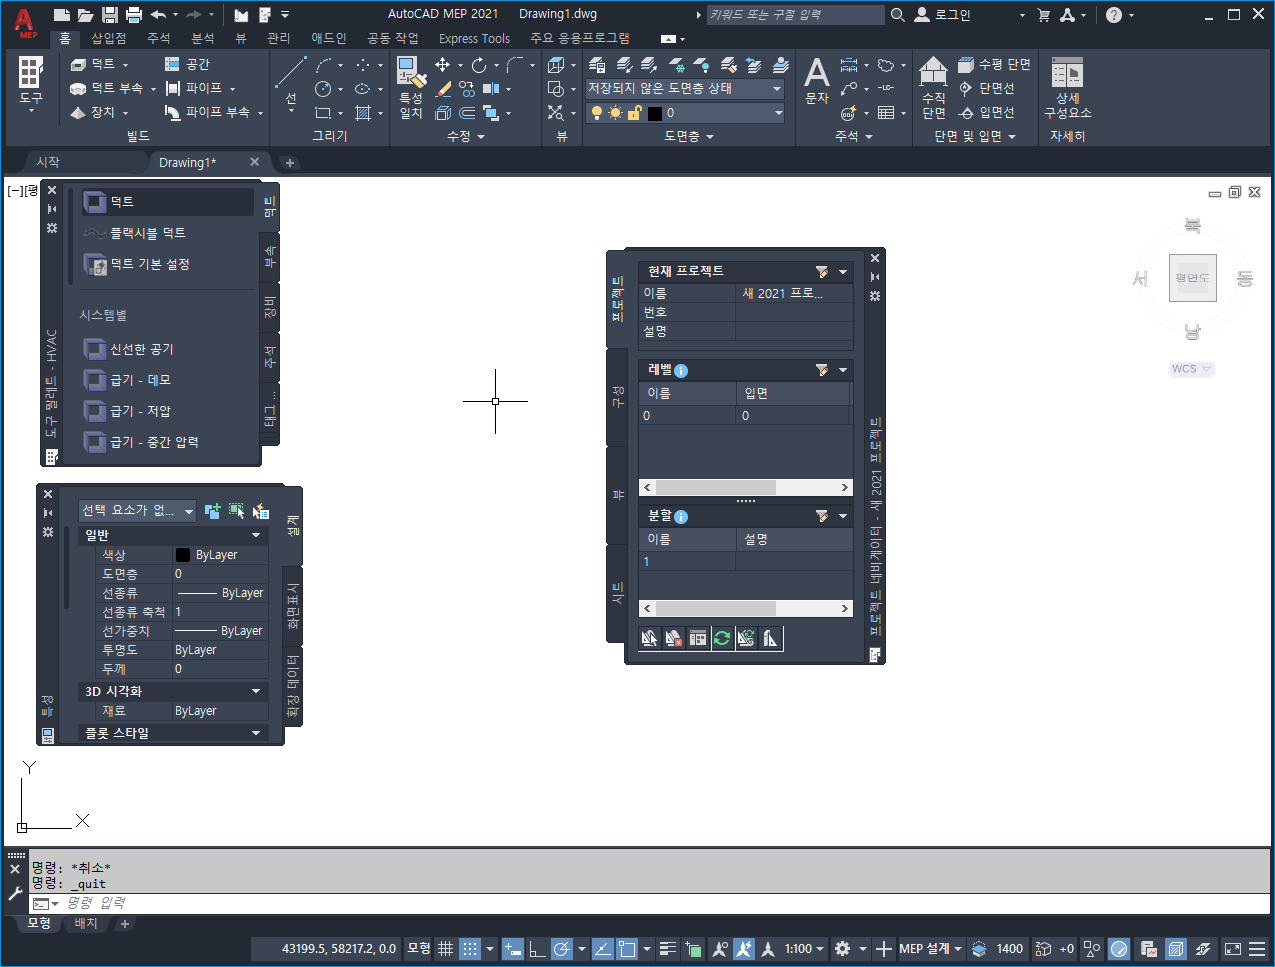Click the ByLayer color swatch in 색상 row

coord(183,555)
